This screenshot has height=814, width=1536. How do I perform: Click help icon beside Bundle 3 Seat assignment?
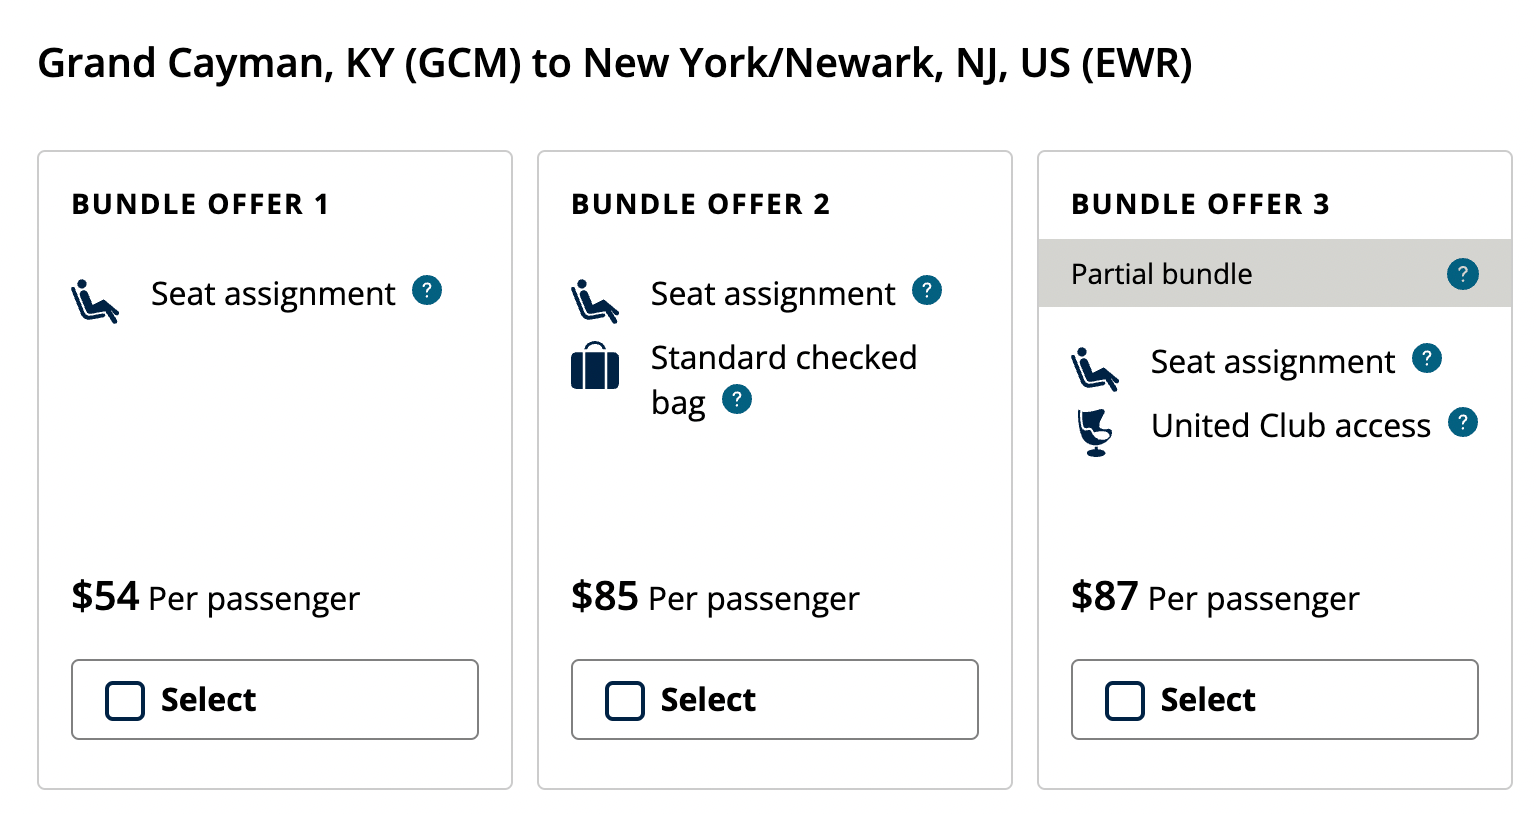(x=1427, y=358)
